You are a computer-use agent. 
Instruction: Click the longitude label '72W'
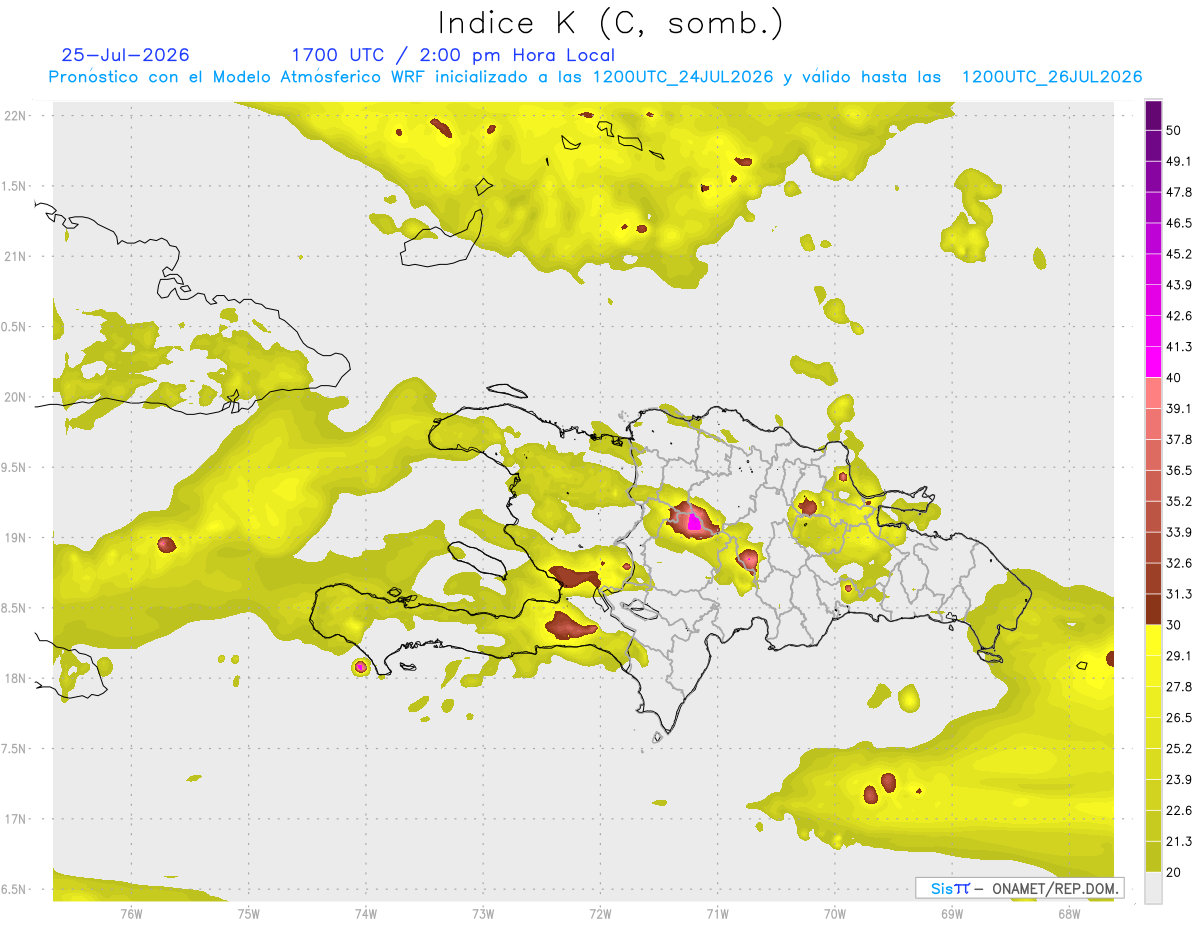pos(600,914)
